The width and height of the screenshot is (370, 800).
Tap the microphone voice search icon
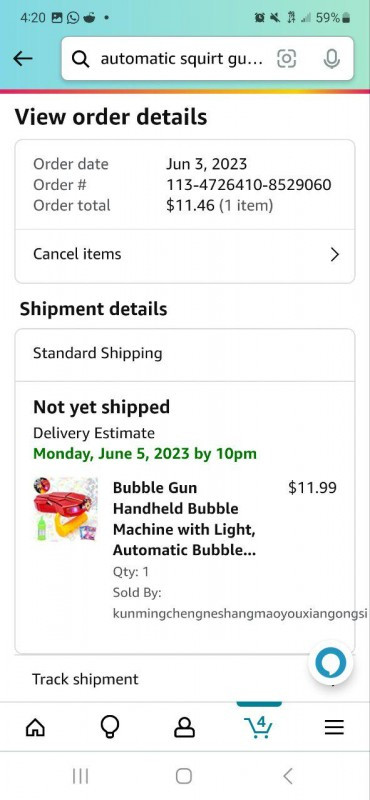click(x=332, y=59)
